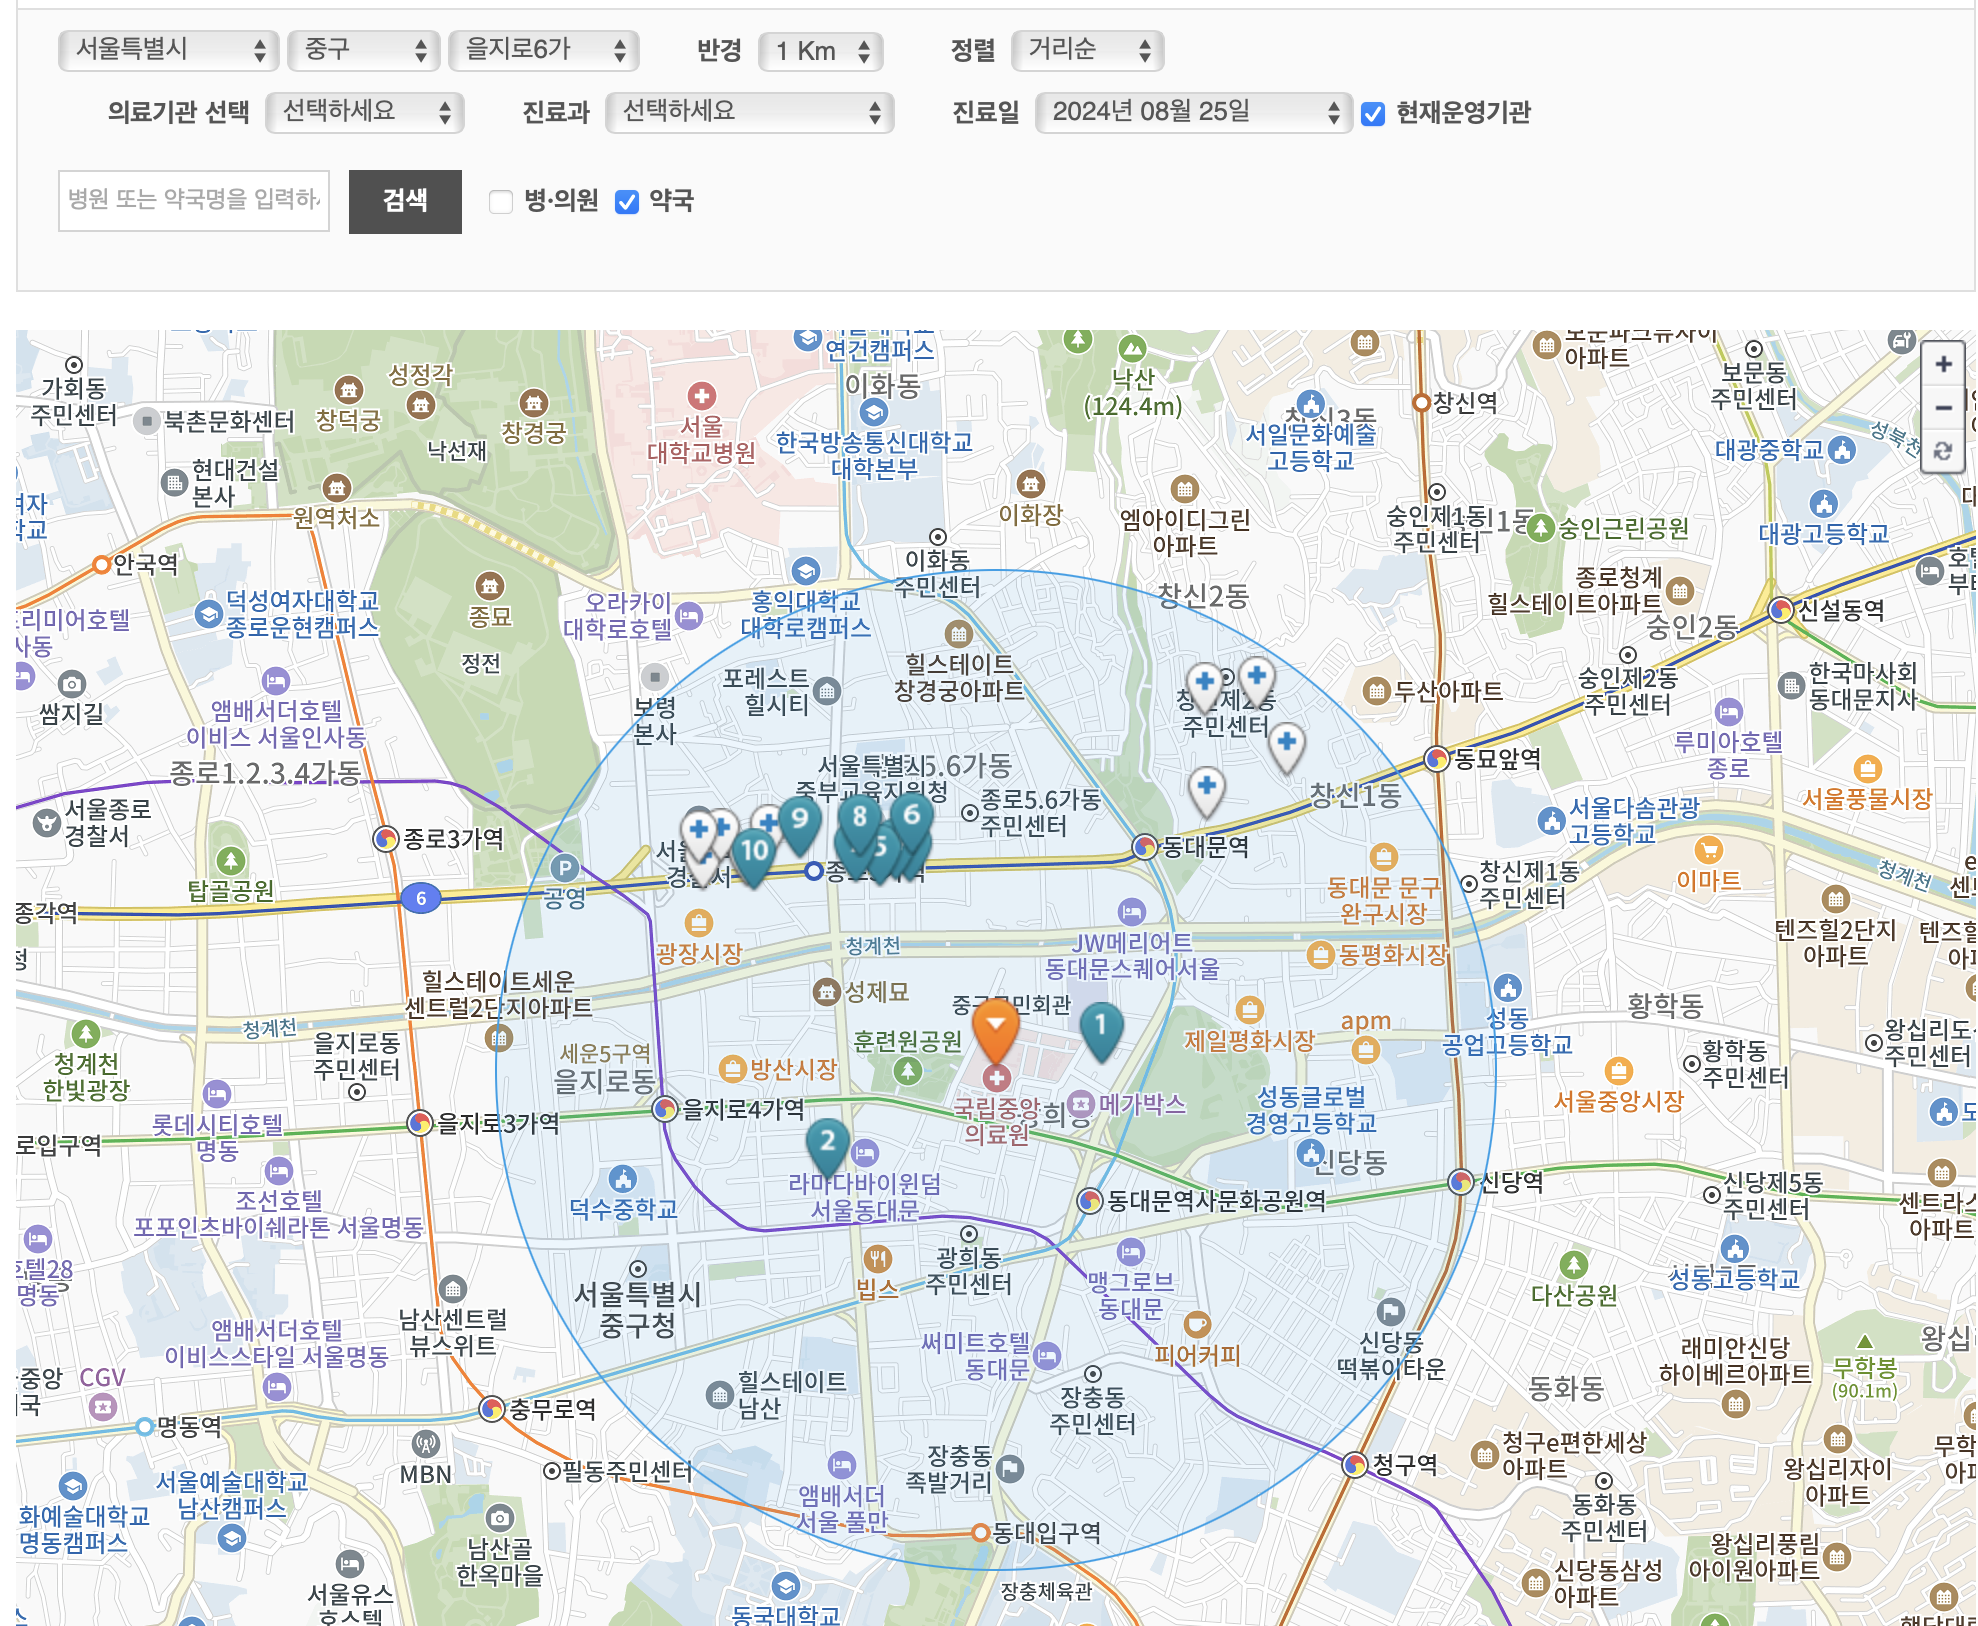This screenshot has height=1626, width=1978.
Task: Toggle the 현재운영기관 checkbox
Action: click(1374, 114)
